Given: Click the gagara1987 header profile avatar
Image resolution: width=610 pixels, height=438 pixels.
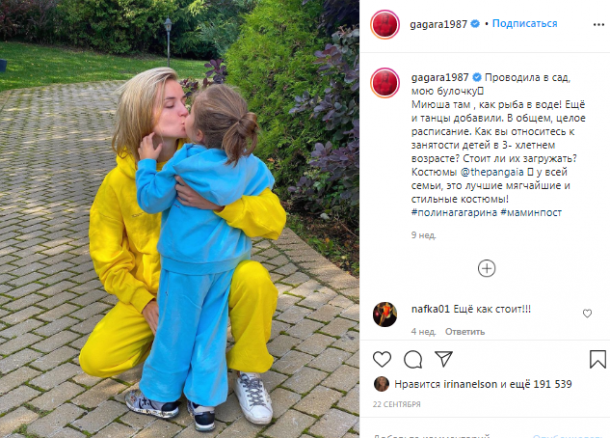Looking at the screenshot, I should click(384, 25).
